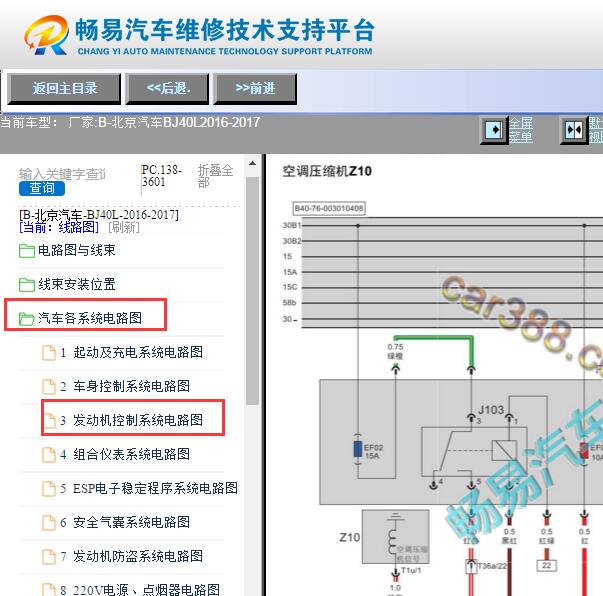
Task: Click the split-view arrows icon
Action: [x=573, y=130]
